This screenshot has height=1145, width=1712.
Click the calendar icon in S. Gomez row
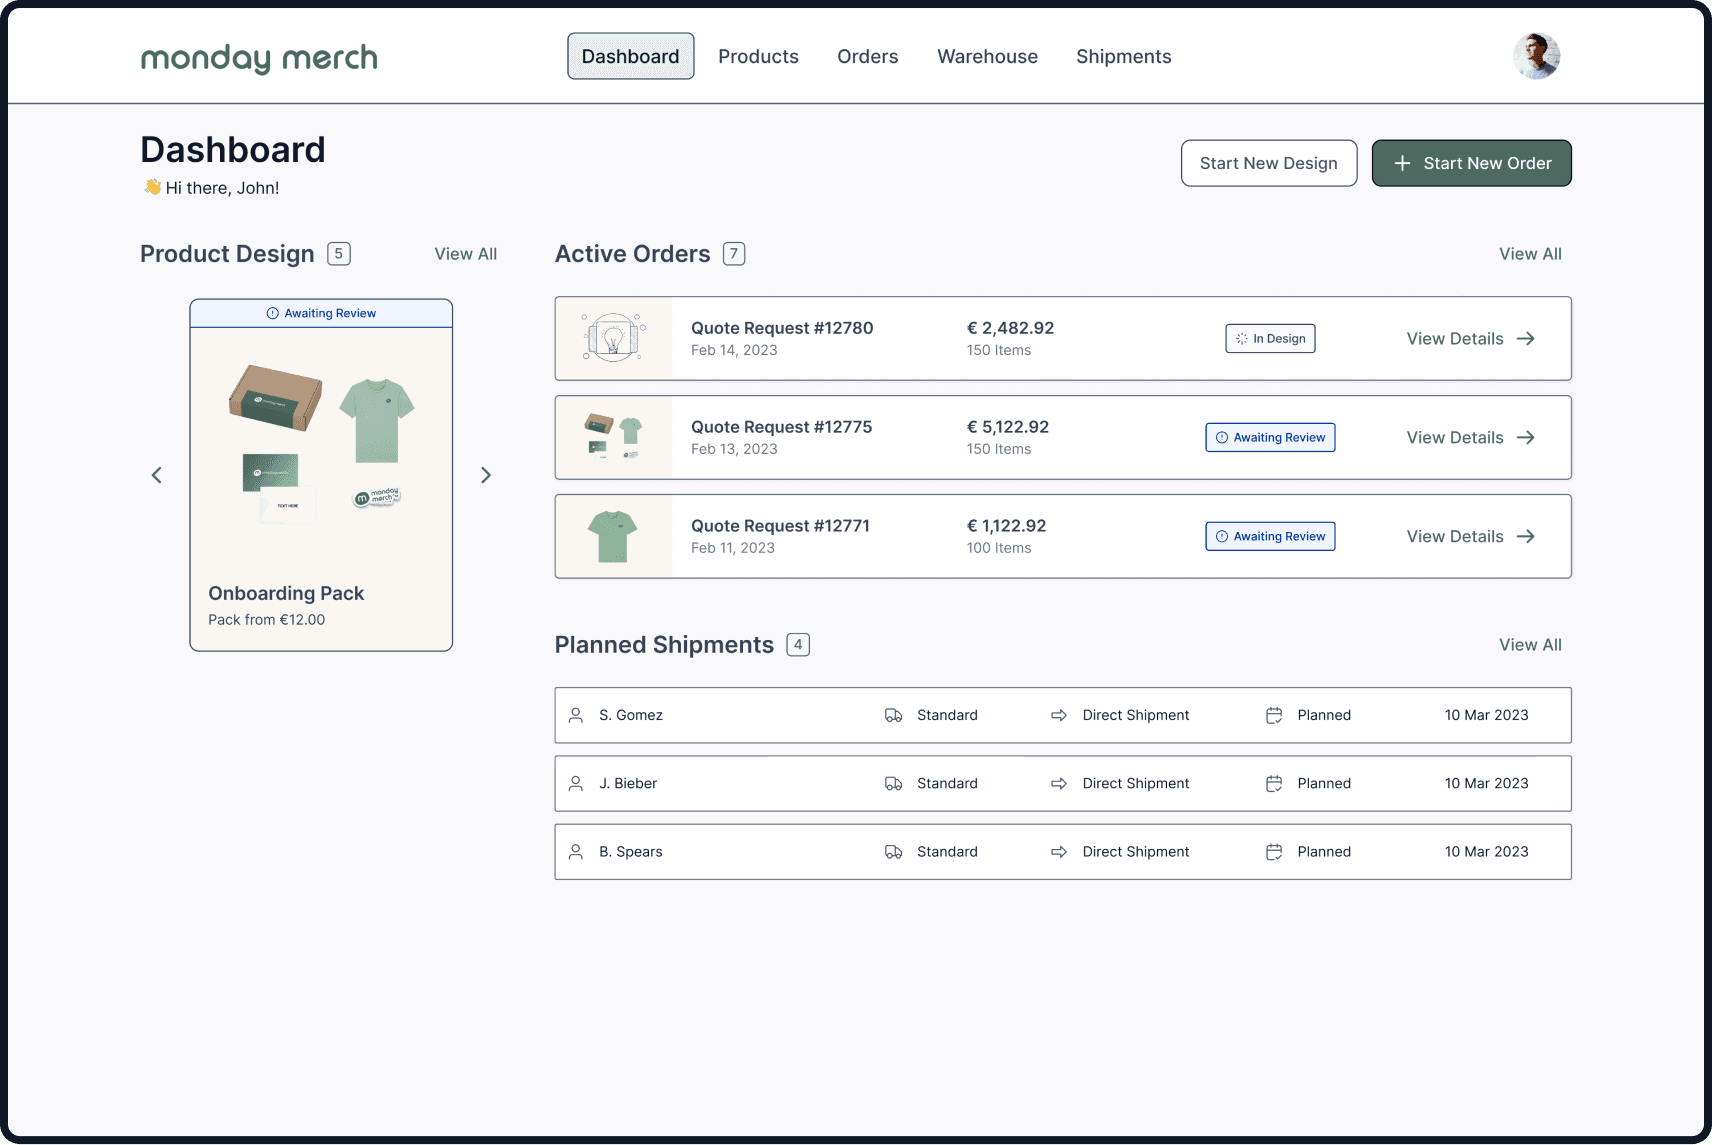tap(1274, 715)
